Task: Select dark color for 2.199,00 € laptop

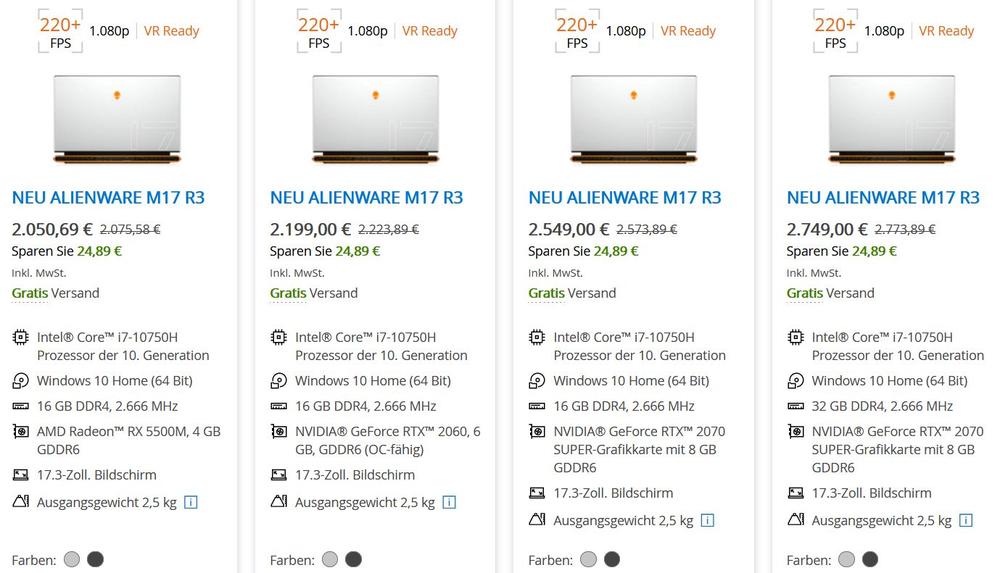Action: tap(353, 559)
